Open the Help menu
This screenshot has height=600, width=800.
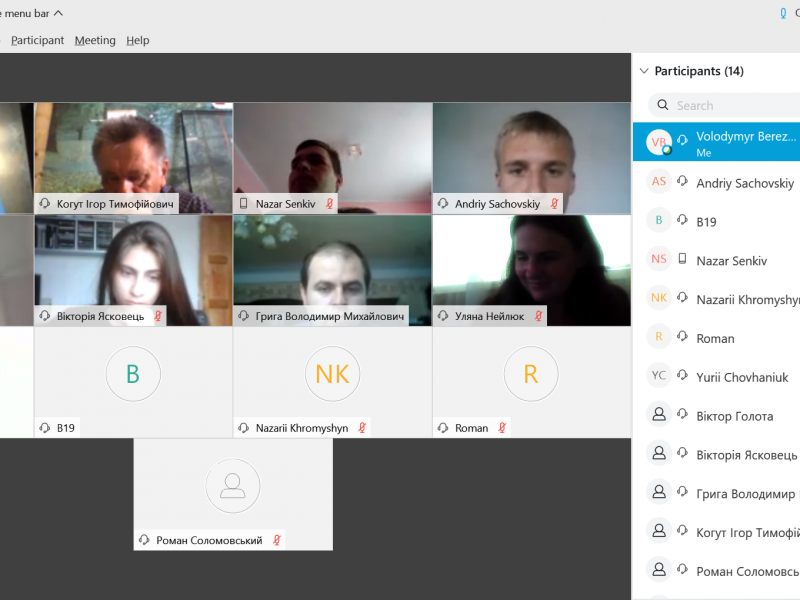[x=138, y=40]
